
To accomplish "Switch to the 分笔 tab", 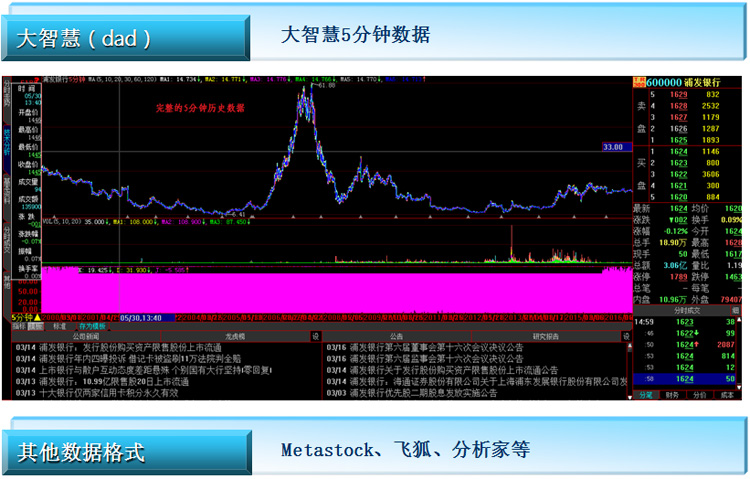I will tap(646, 395).
